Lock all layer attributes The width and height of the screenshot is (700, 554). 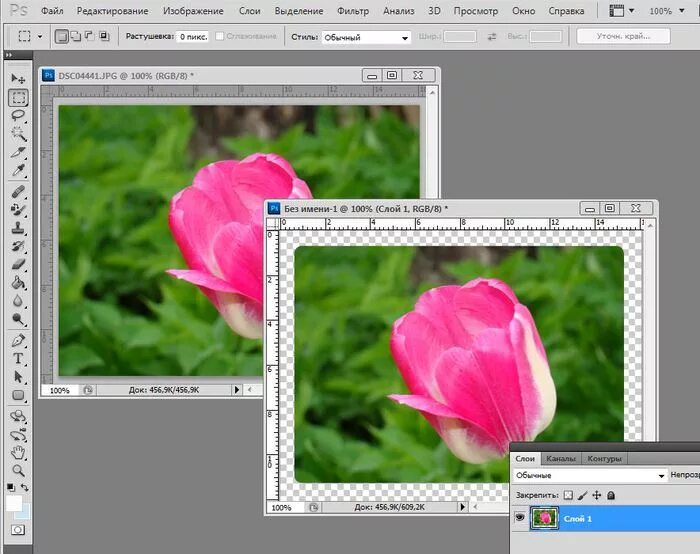tap(611, 495)
